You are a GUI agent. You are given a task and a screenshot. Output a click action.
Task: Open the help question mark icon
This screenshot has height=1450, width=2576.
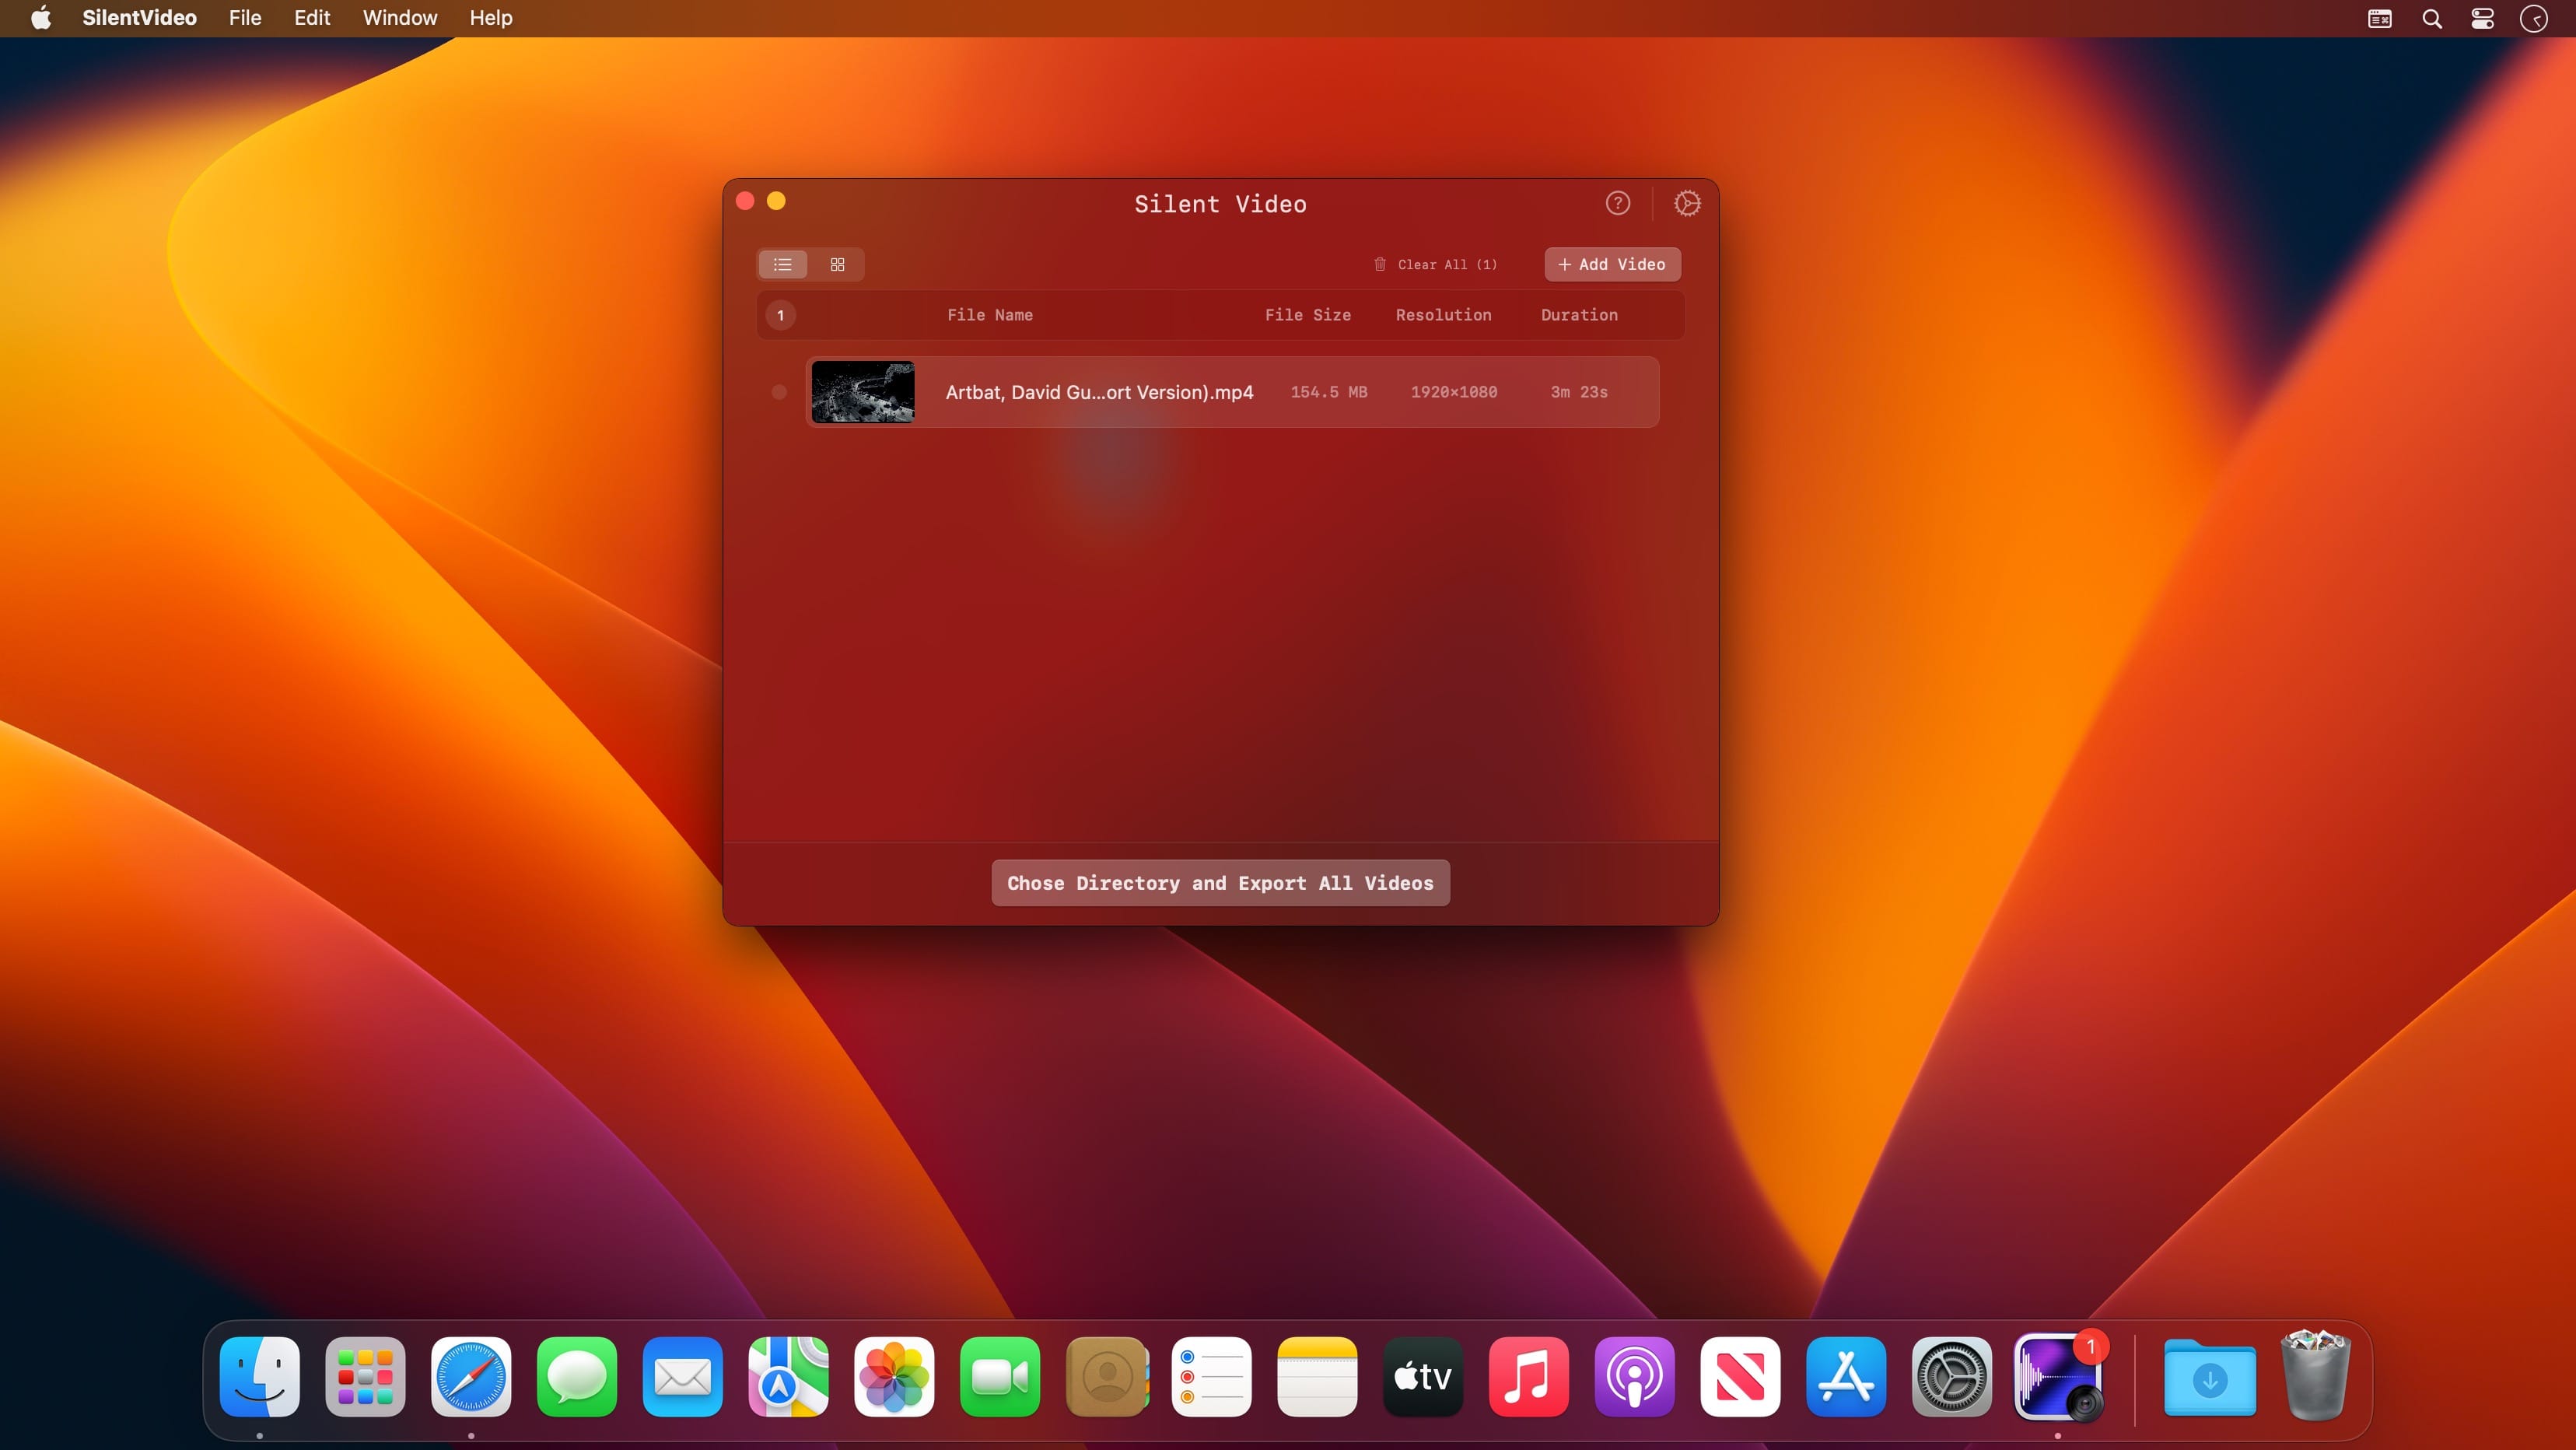tap(1617, 203)
